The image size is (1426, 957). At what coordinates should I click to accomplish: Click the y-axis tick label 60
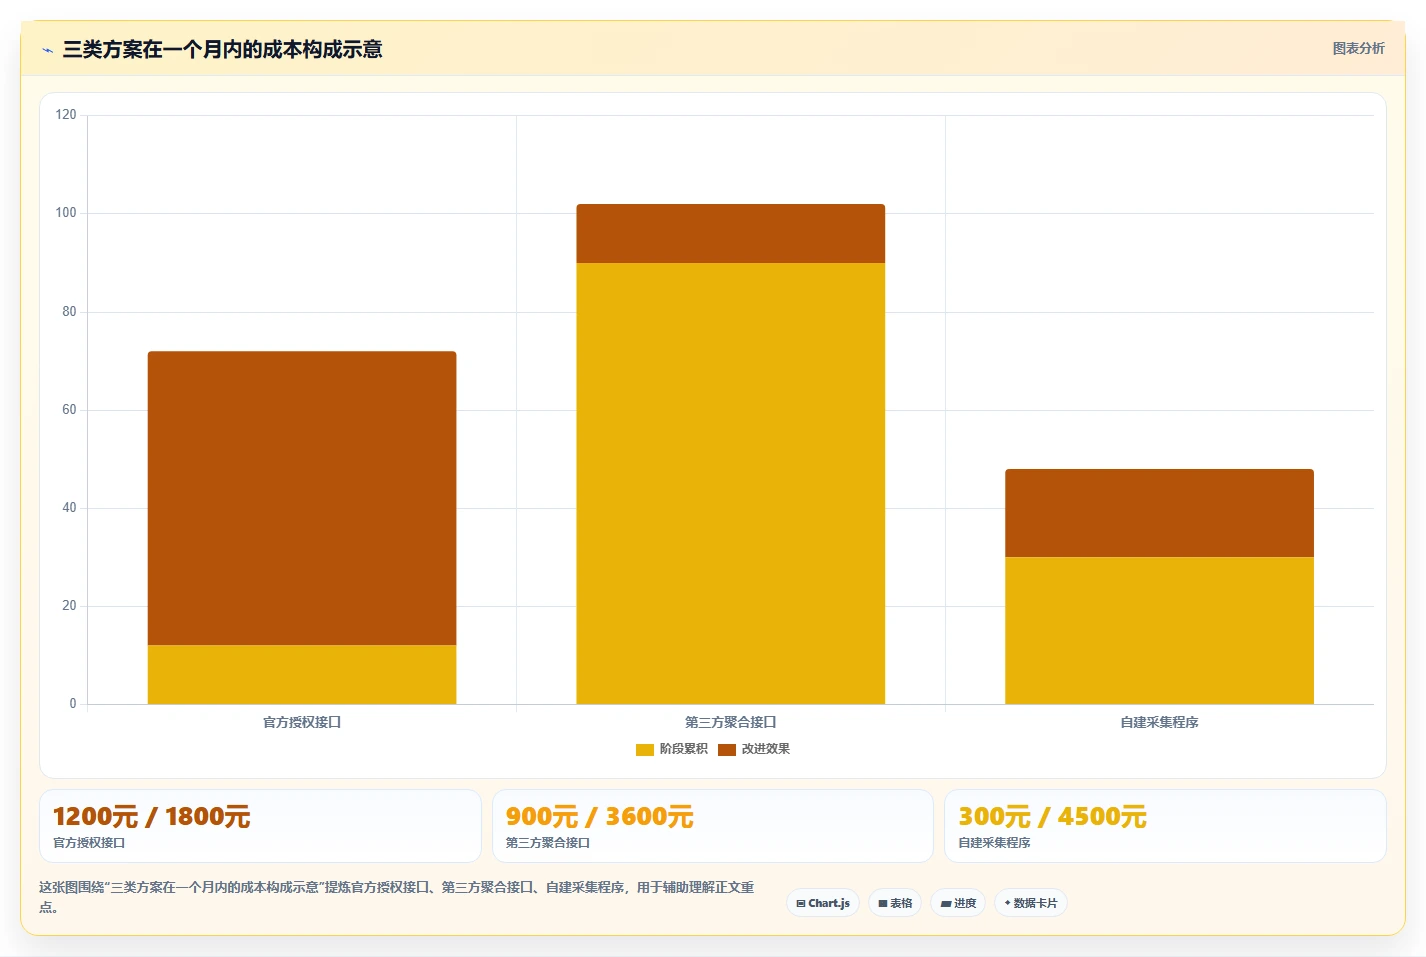(69, 410)
